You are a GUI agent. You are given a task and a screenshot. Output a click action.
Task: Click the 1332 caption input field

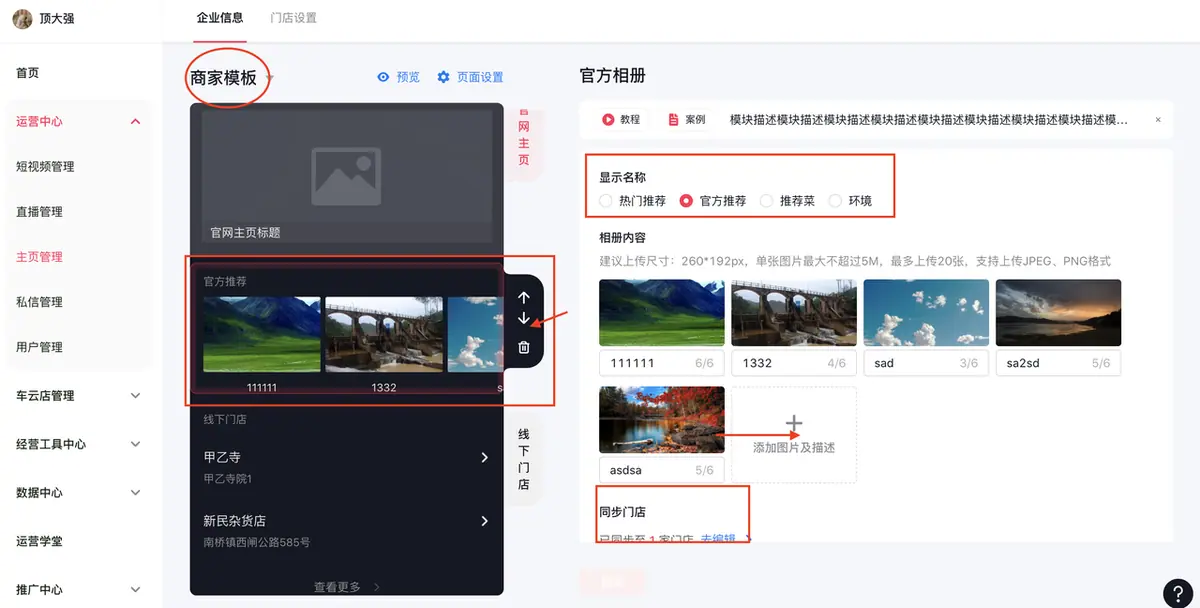point(794,363)
